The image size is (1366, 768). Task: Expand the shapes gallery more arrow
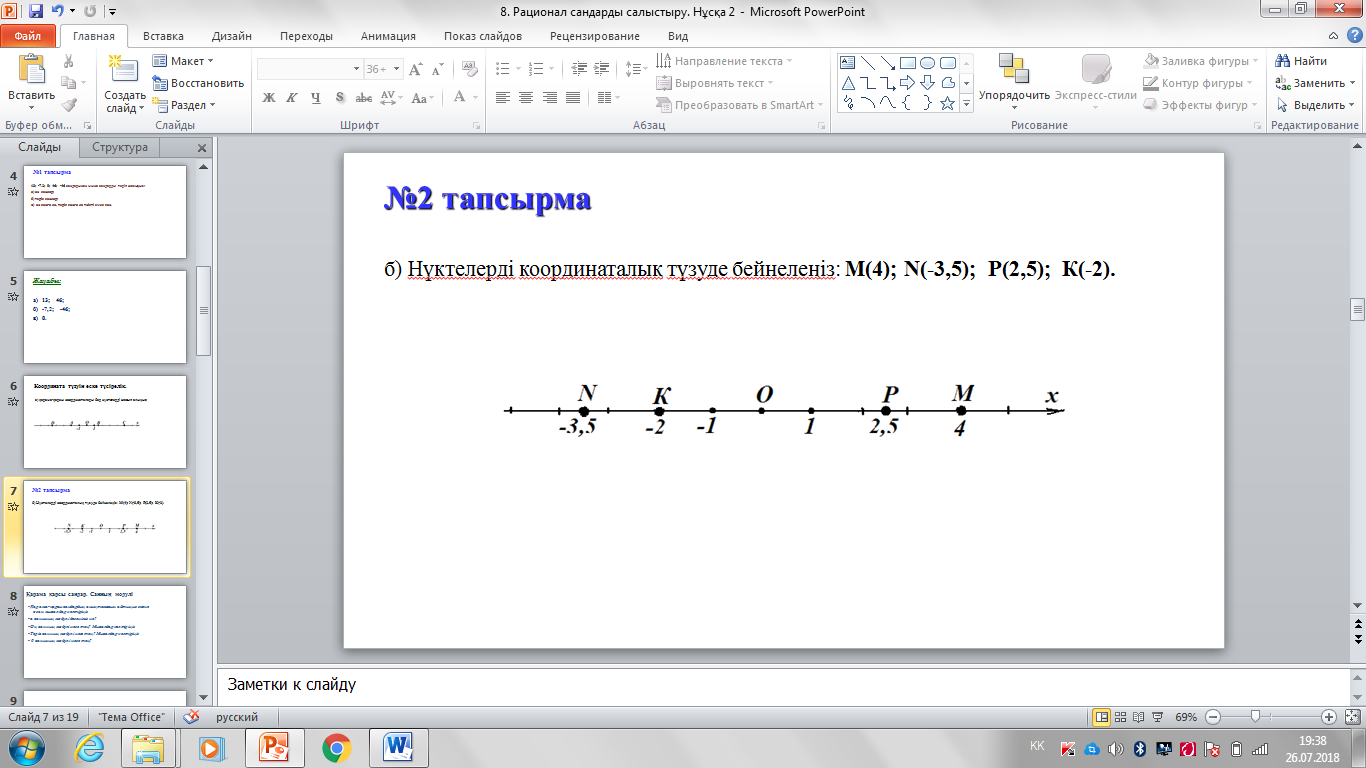point(966,103)
